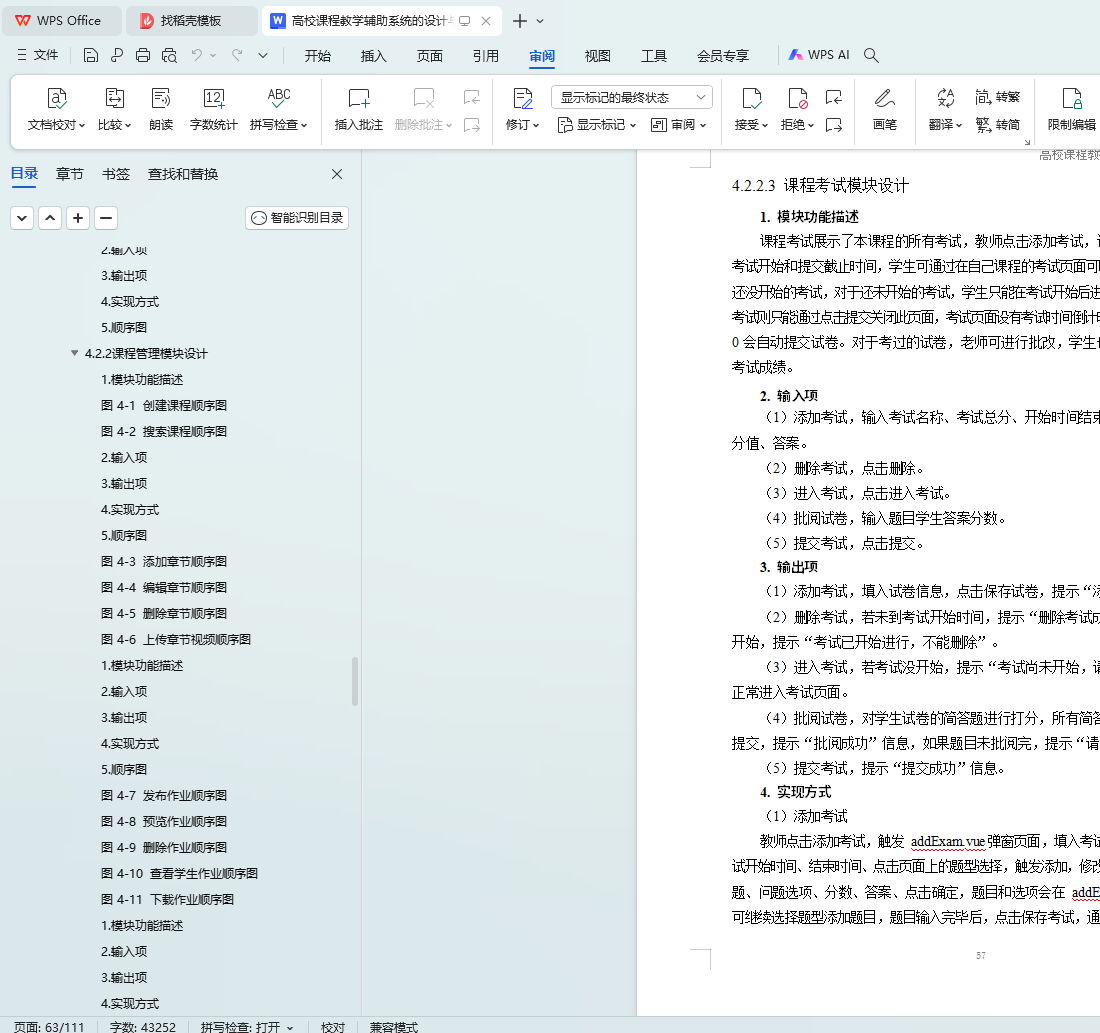
Task: Click 限制编辑 restrict editing
Action: (x=1071, y=109)
